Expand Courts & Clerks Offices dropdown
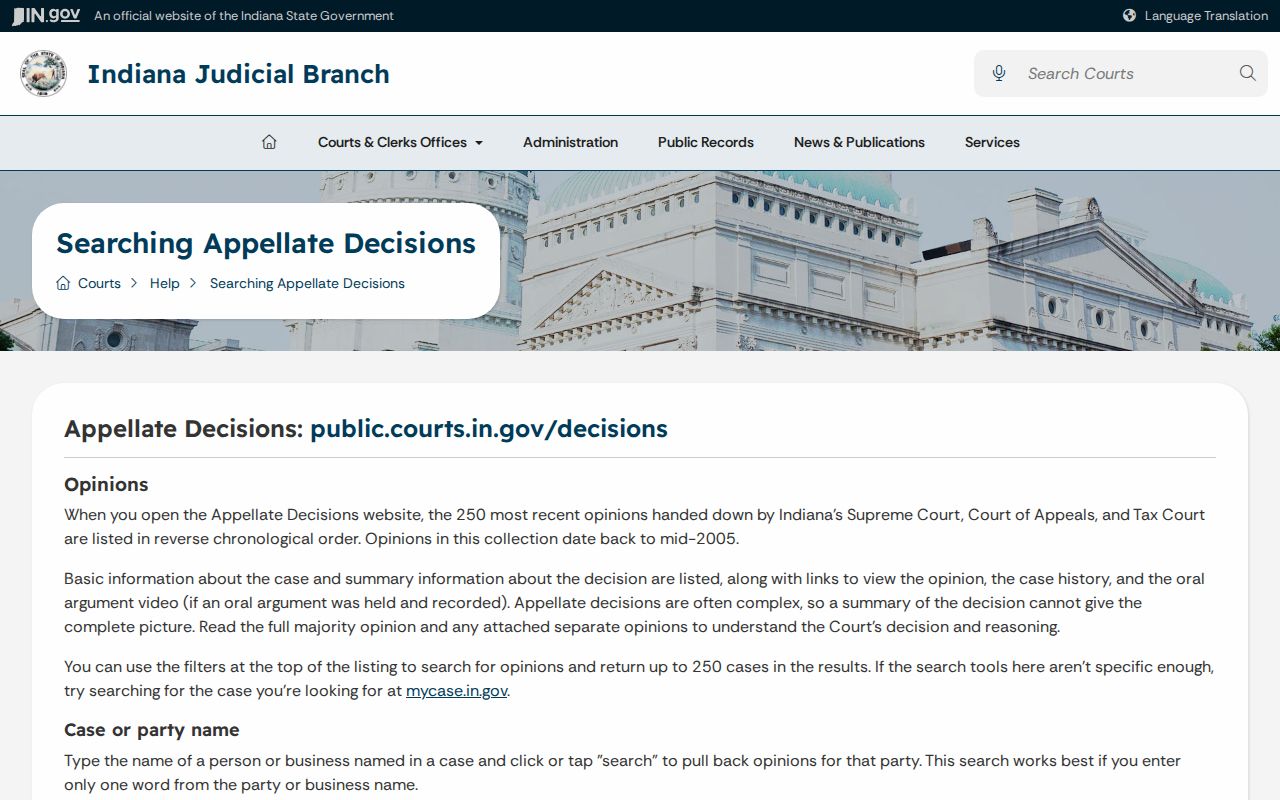The width and height of the screenshot is (1280, 800). pyautogui.click(x=400, y=142)
